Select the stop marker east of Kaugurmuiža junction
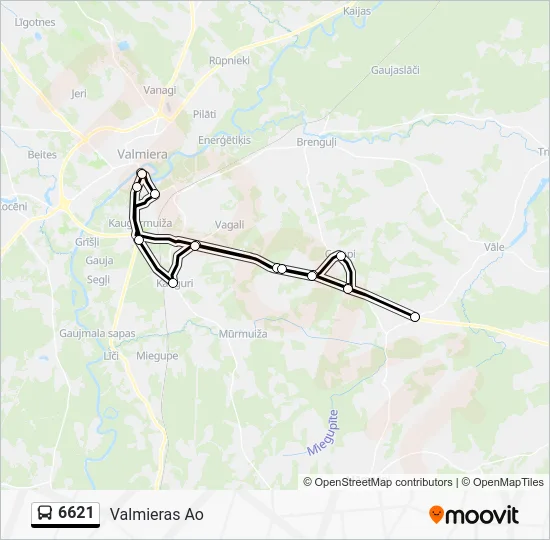Image resolution: width=550 pixels, height=540 pixels. (195, 246)
